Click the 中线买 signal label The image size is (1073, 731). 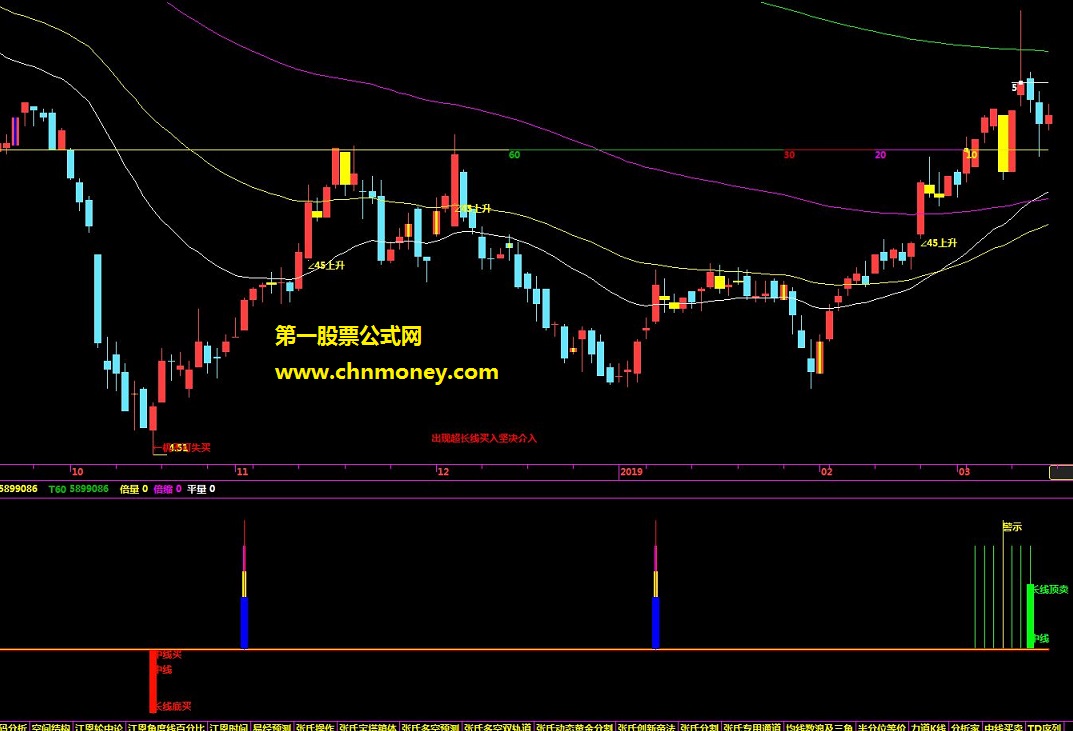coord(168,655)
